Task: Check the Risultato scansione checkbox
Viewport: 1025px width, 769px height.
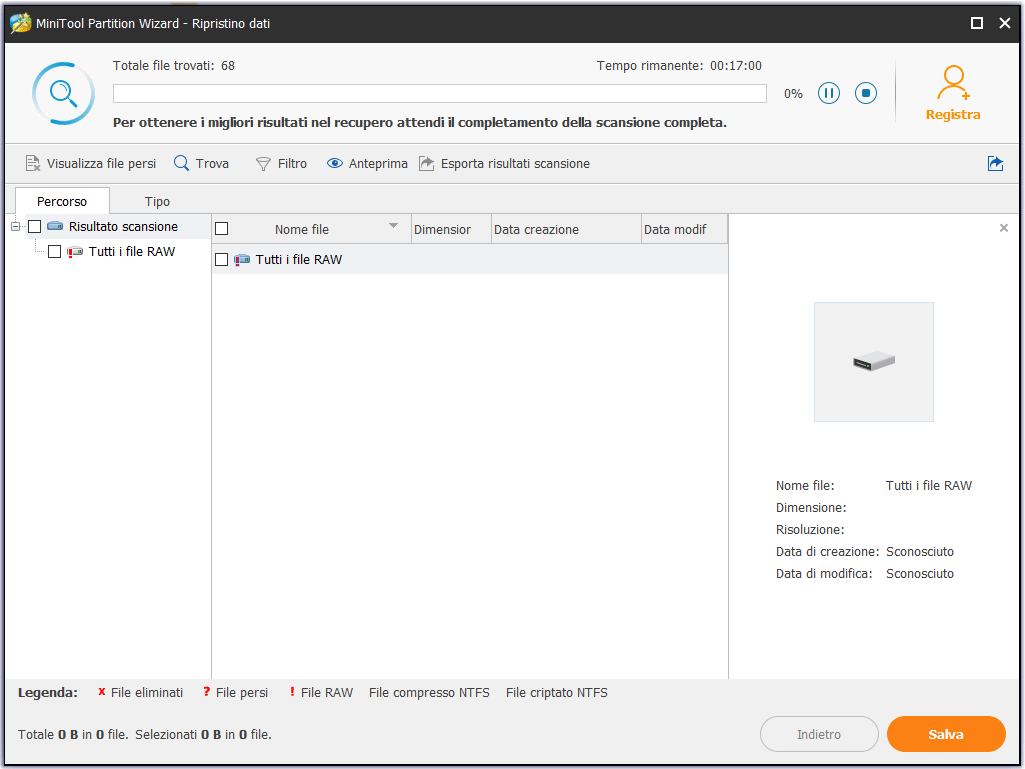Action: [x=35, y=227]
